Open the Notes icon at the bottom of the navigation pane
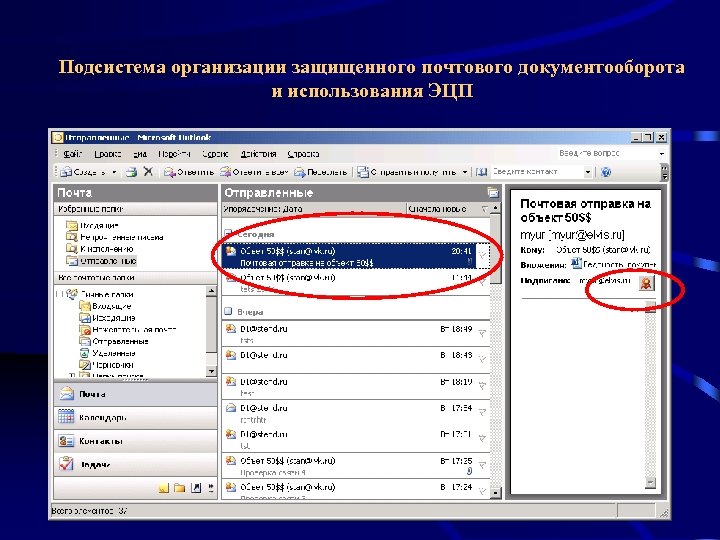This screenshot has width=720, height=540. (163, 488)
